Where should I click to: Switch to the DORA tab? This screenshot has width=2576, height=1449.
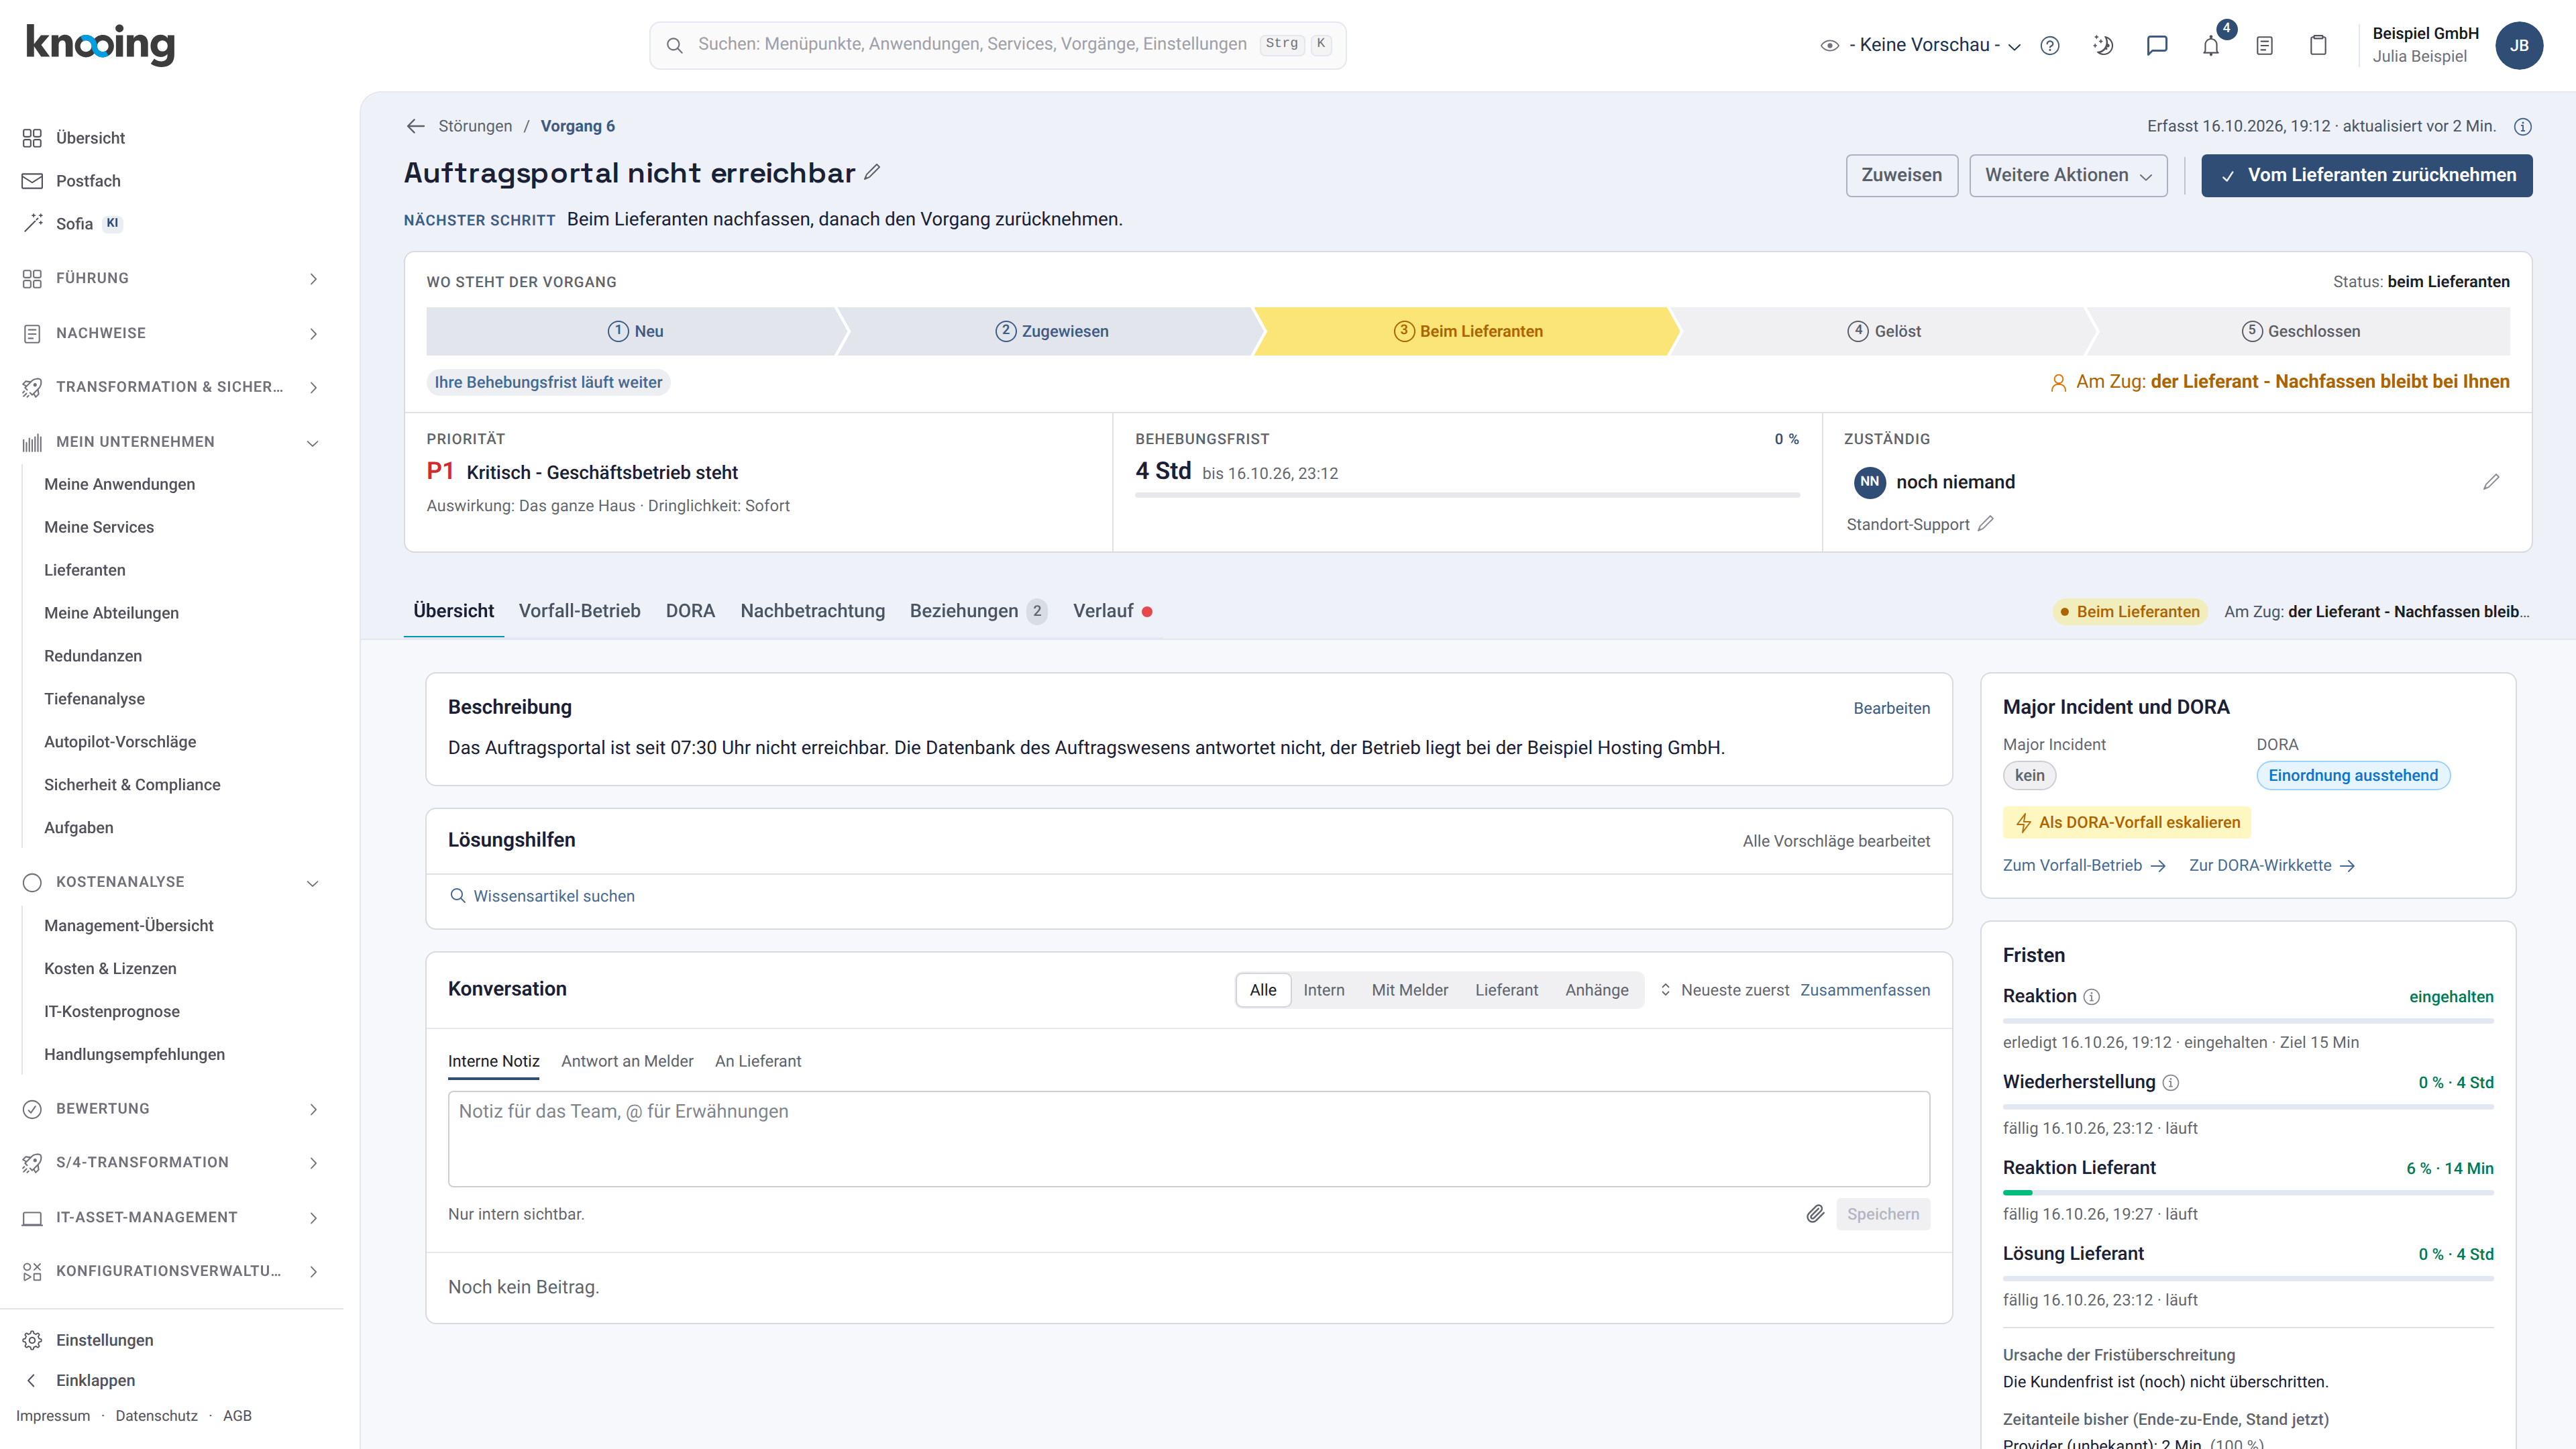pos(690,611)
